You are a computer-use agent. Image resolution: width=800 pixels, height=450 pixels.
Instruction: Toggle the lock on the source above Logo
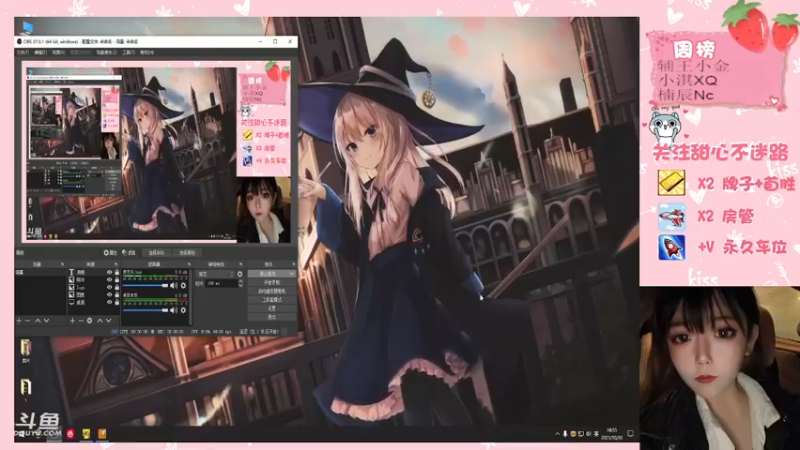(117, 280)
